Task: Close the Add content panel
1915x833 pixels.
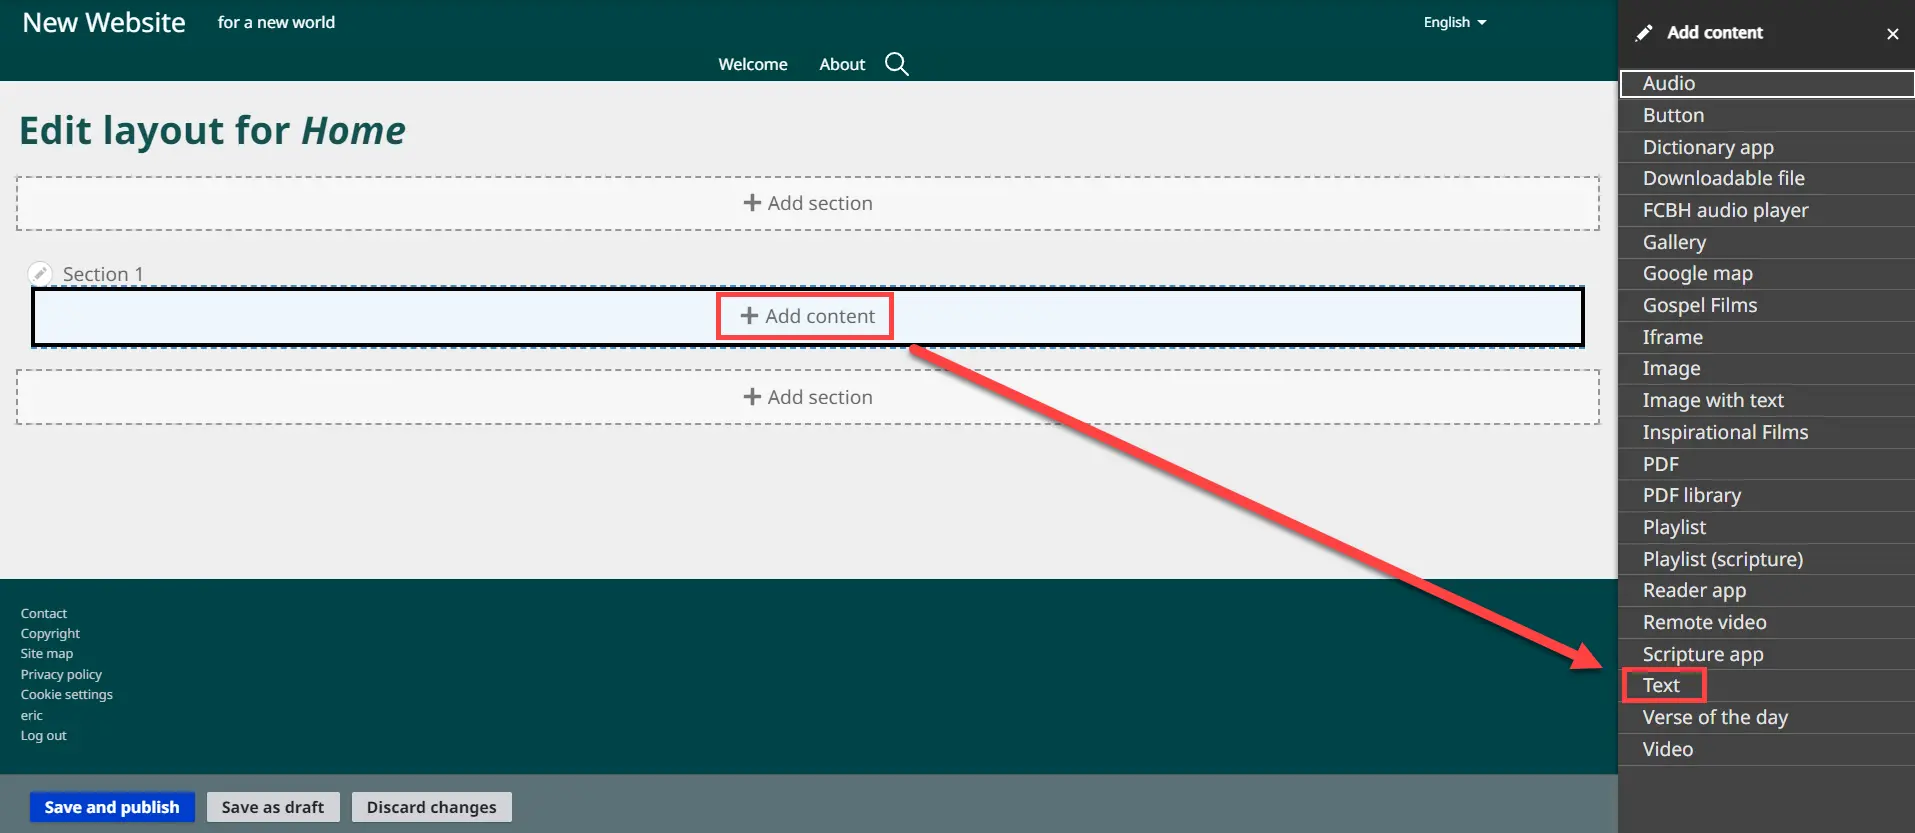Action: coord(1892,34)
